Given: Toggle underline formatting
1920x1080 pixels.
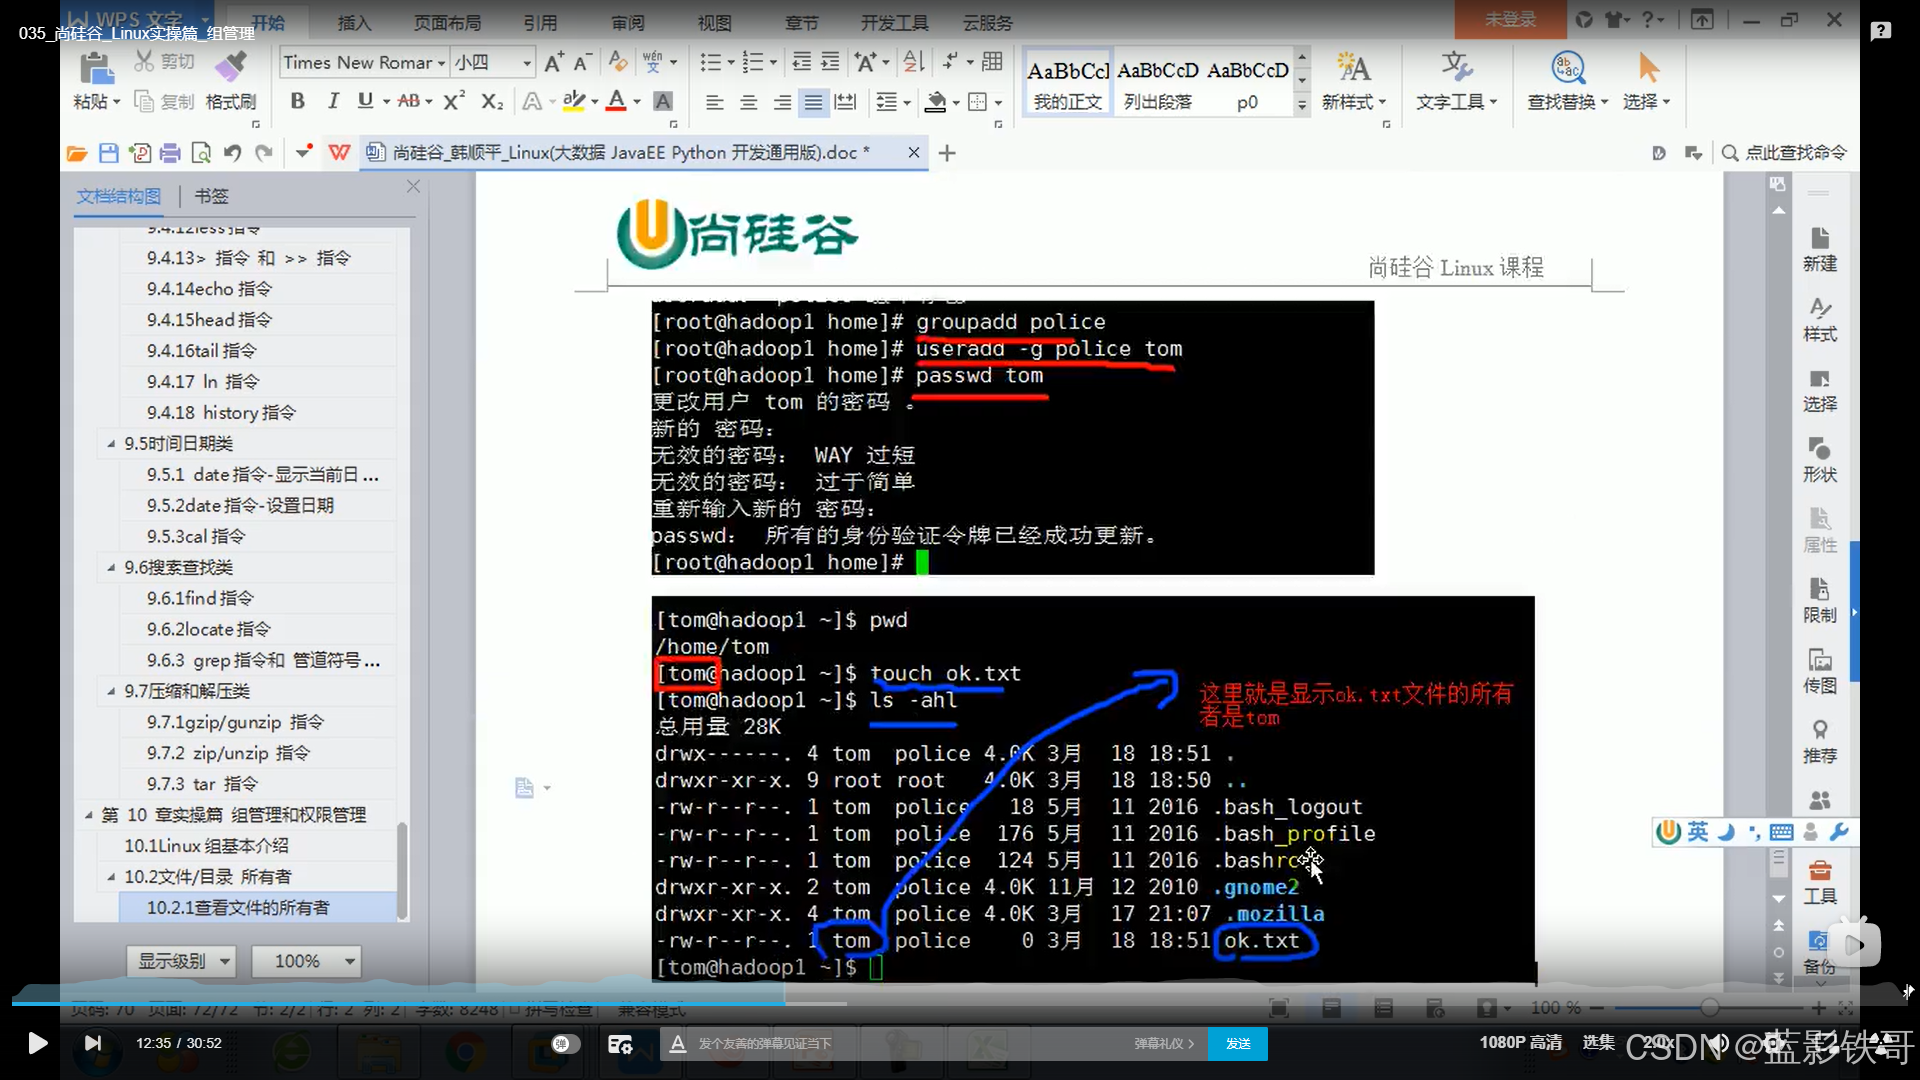Looking at the screenshot, I should tap(365, 101).
